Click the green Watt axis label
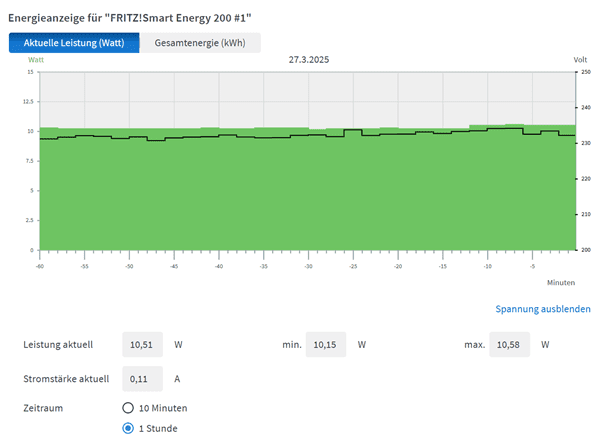Image resolution: width=605 pixels, height=436 pixels. [36, 60]
